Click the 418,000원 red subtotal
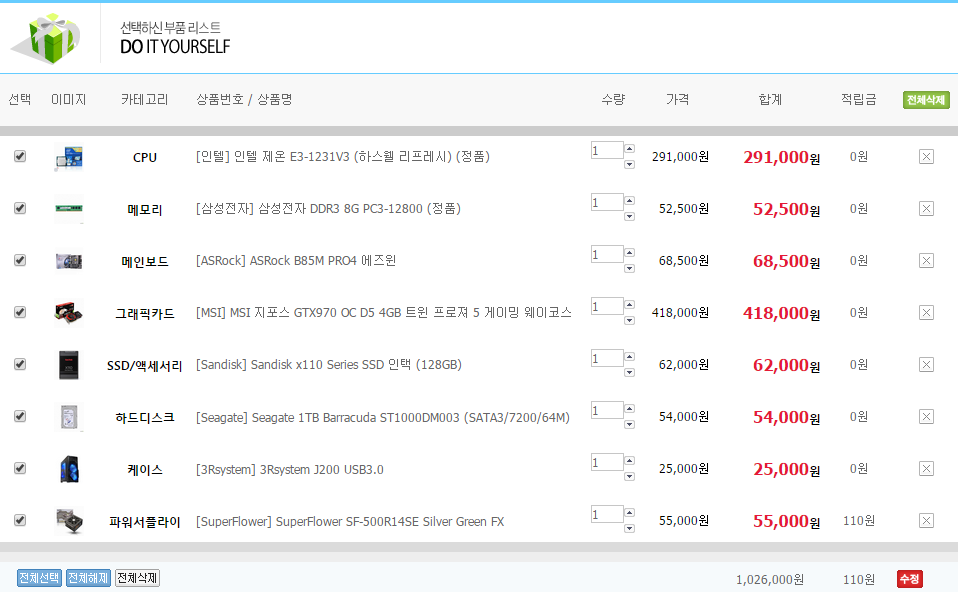This screenshot has height=592, width=958. click(x=781, y=313)
